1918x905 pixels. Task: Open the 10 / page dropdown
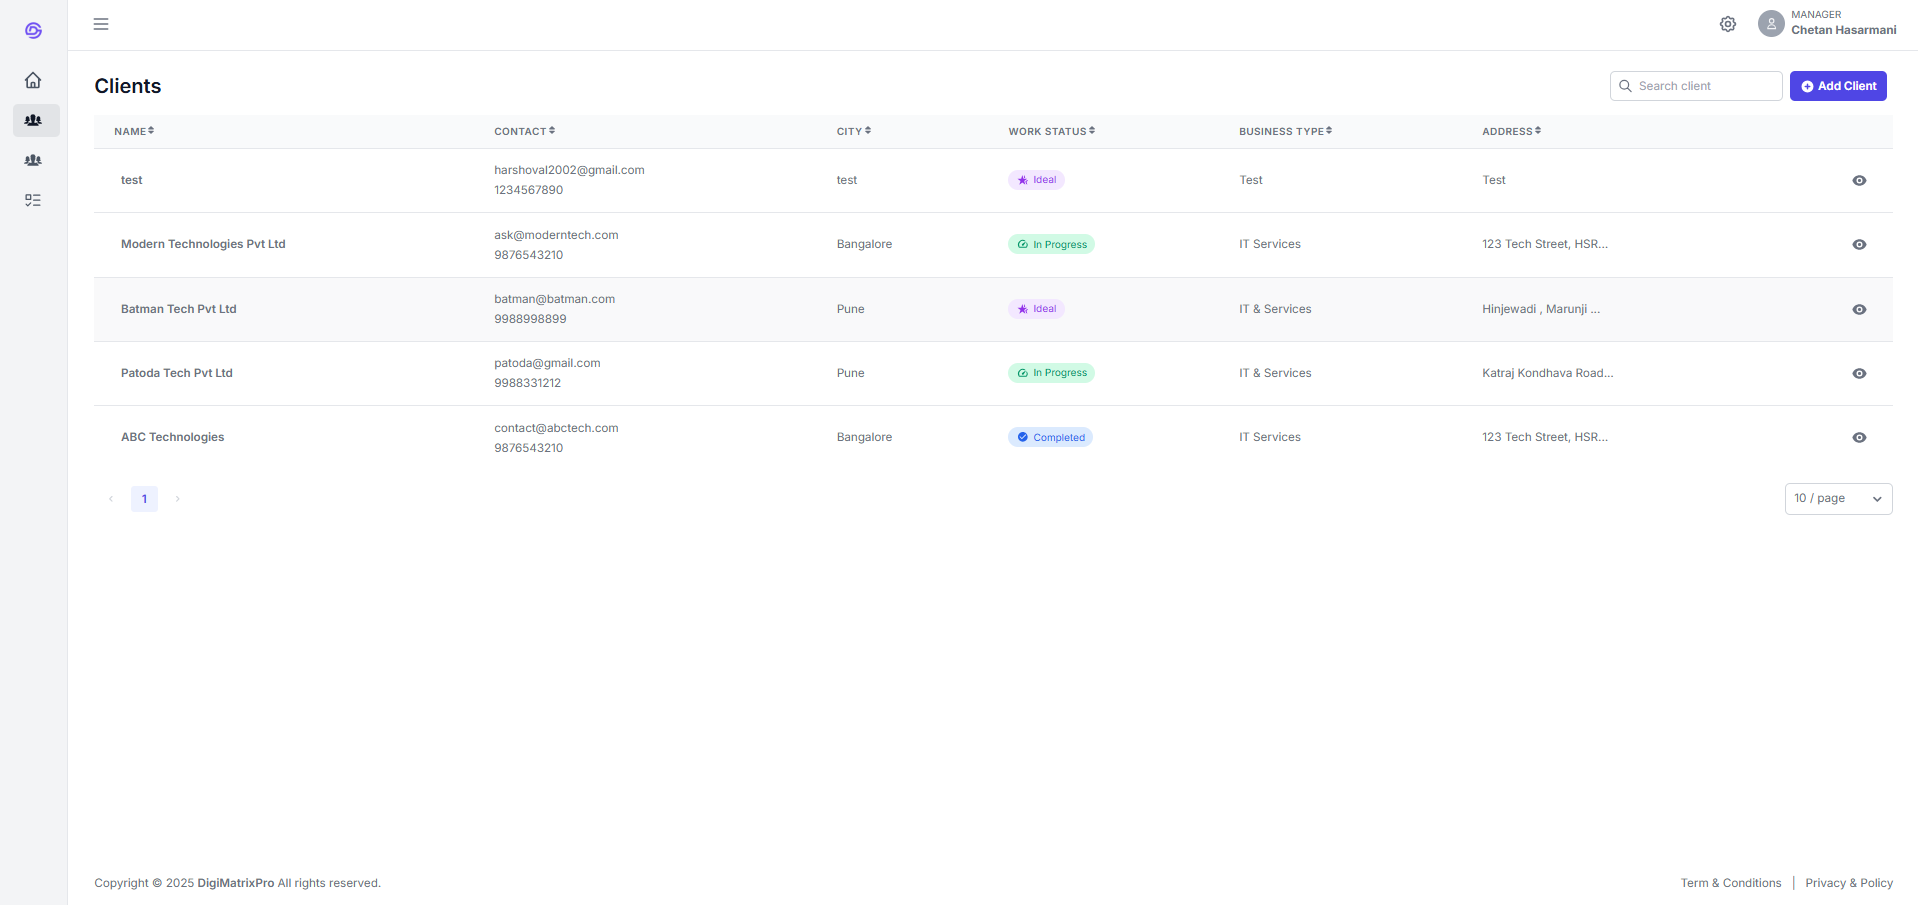(1837, 499)
